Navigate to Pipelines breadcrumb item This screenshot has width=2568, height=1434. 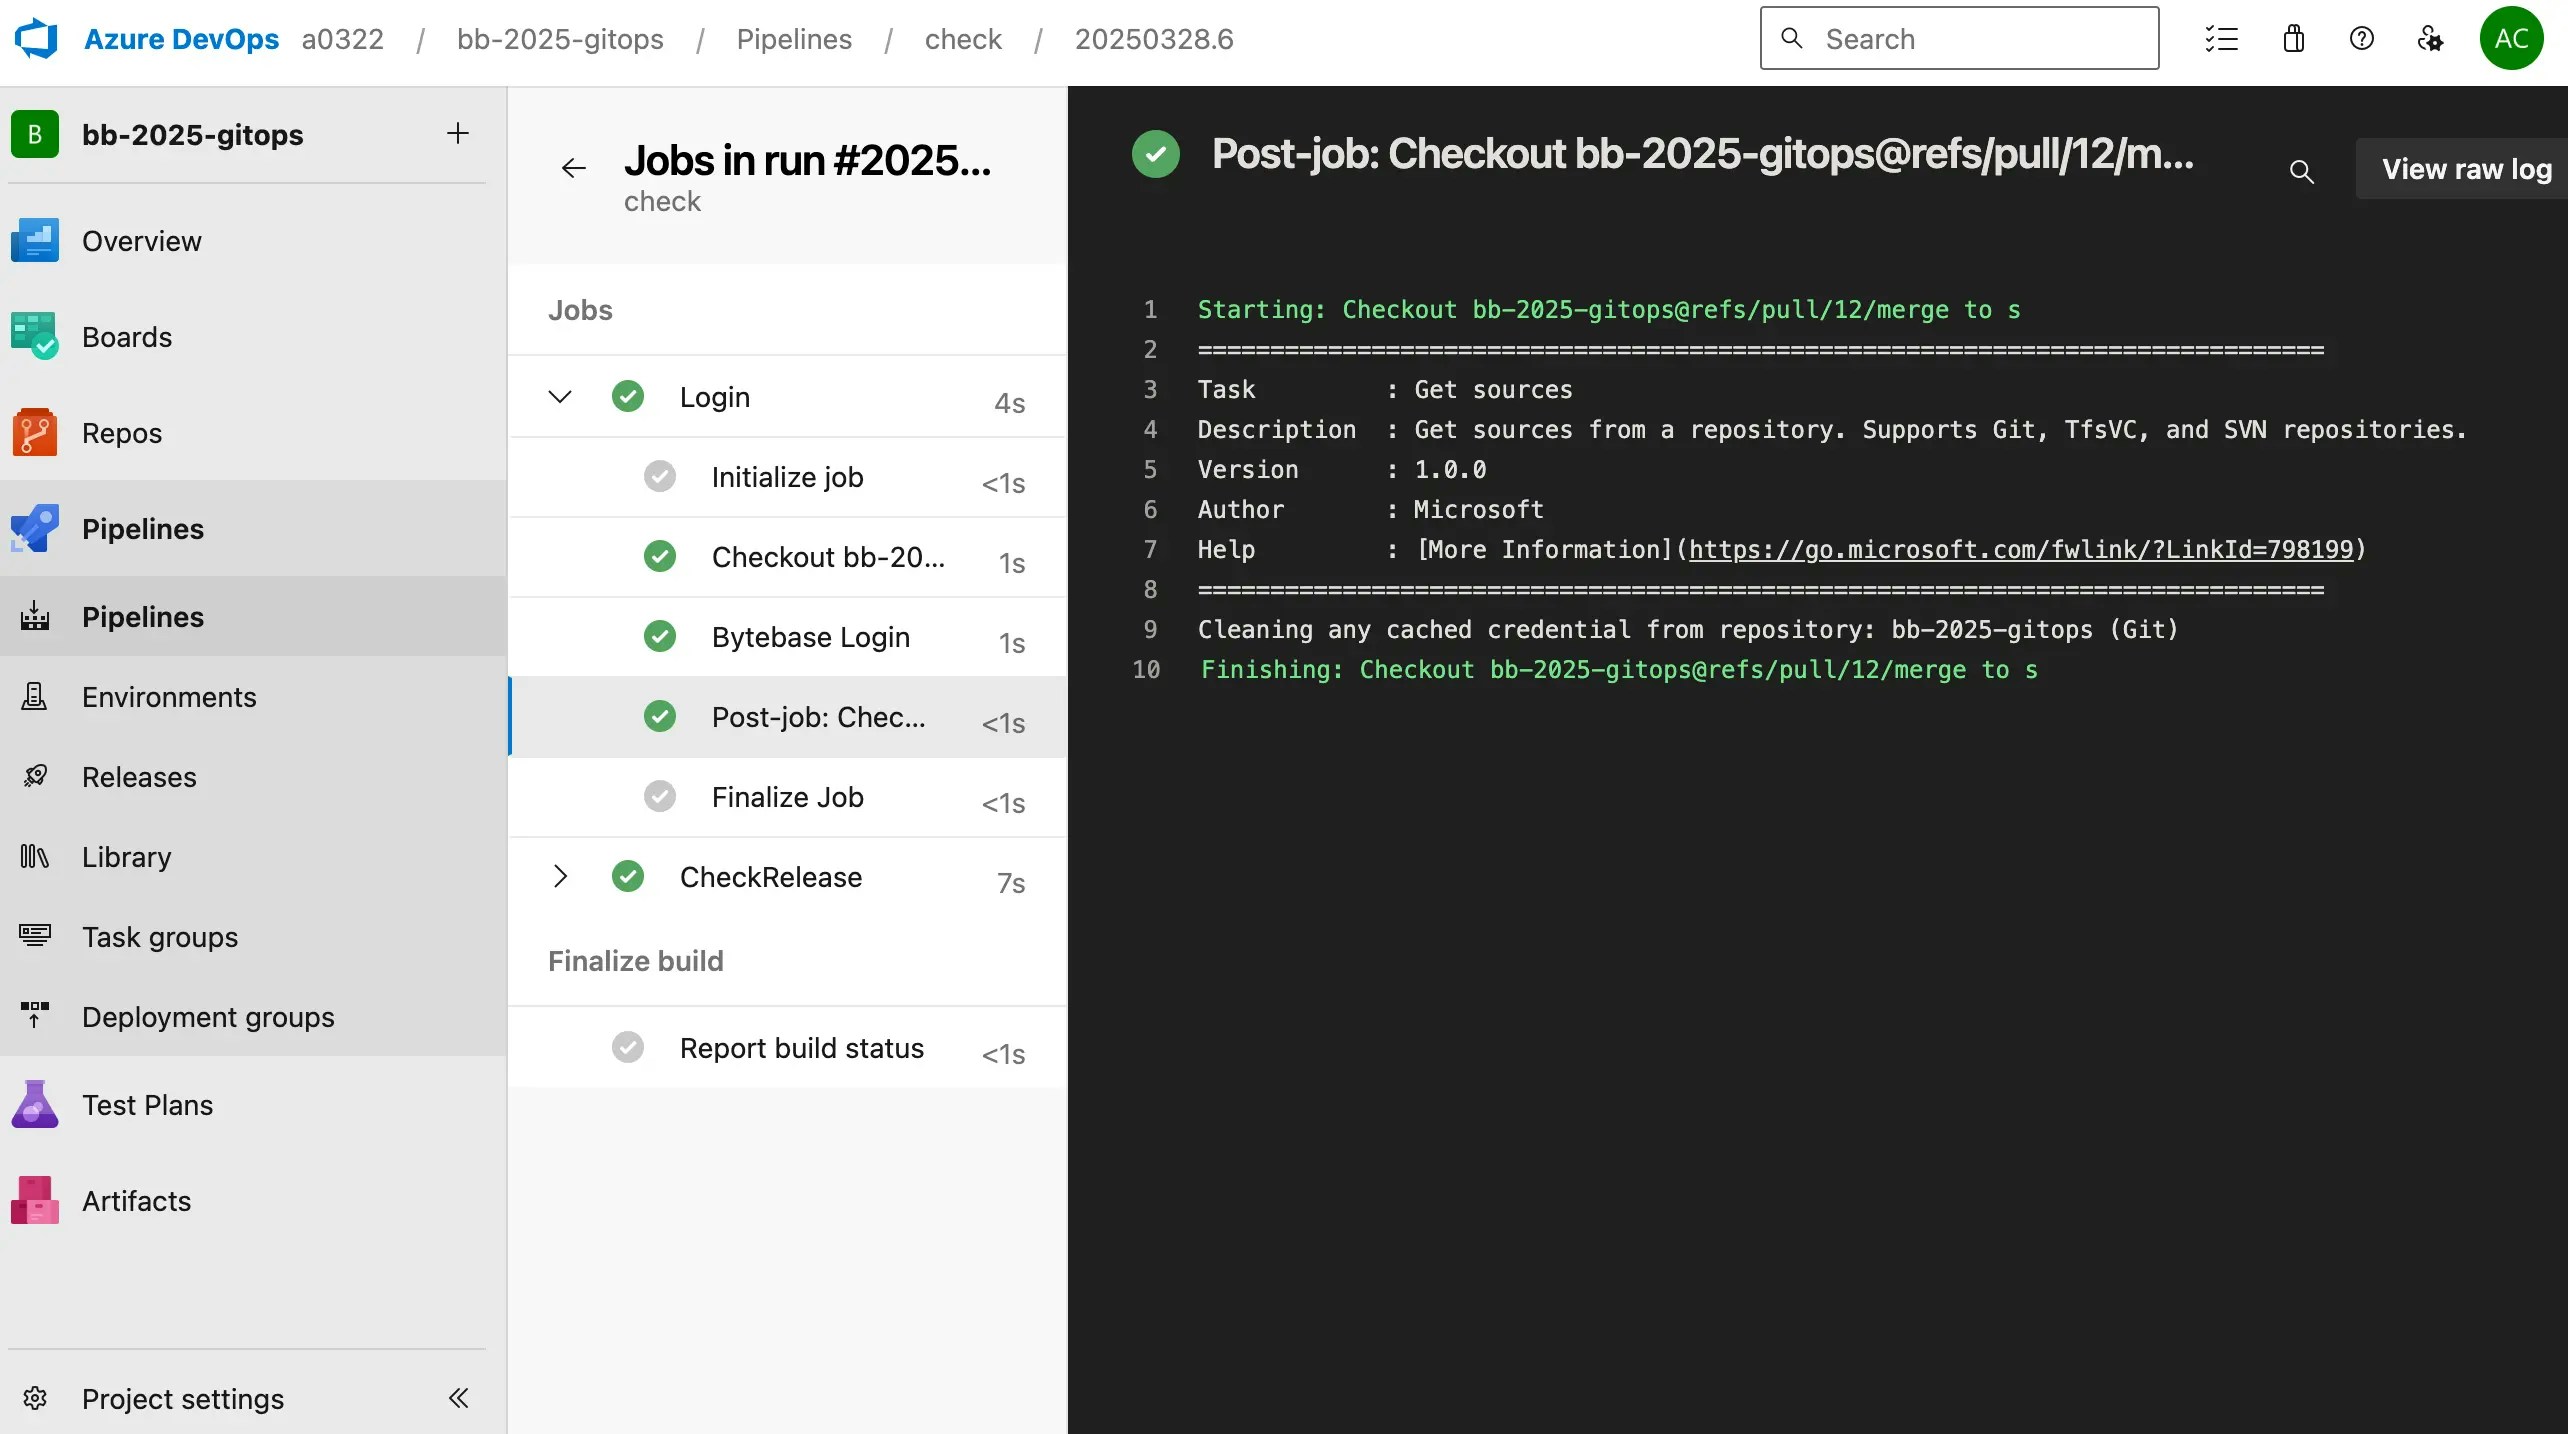793,38
